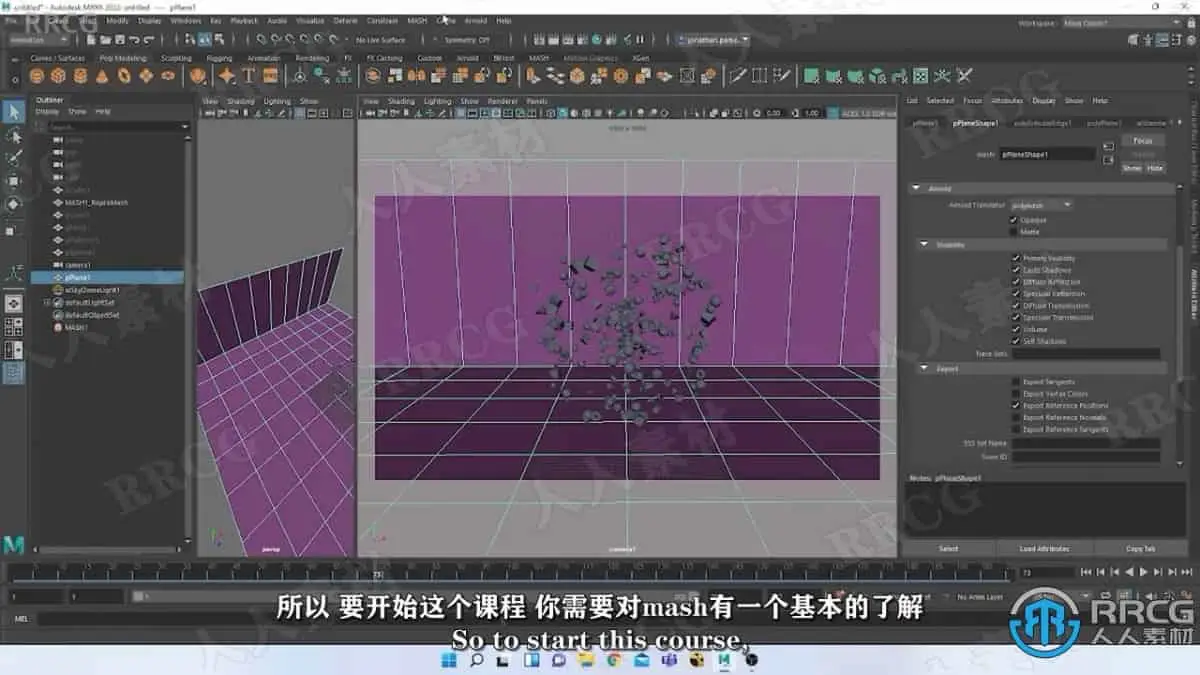Viewport: 1200px width, 675px height.
Task: Click the Focus button
Action: (1142, 141)
